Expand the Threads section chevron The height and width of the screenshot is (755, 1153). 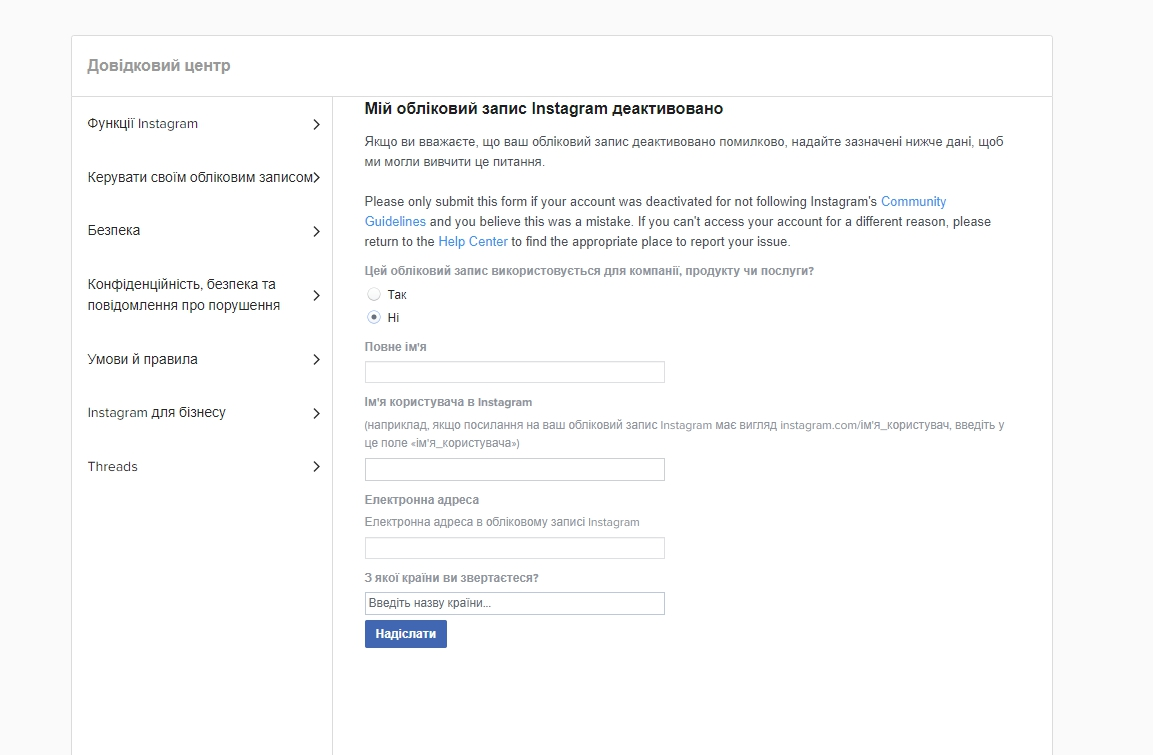coord(316,467)
